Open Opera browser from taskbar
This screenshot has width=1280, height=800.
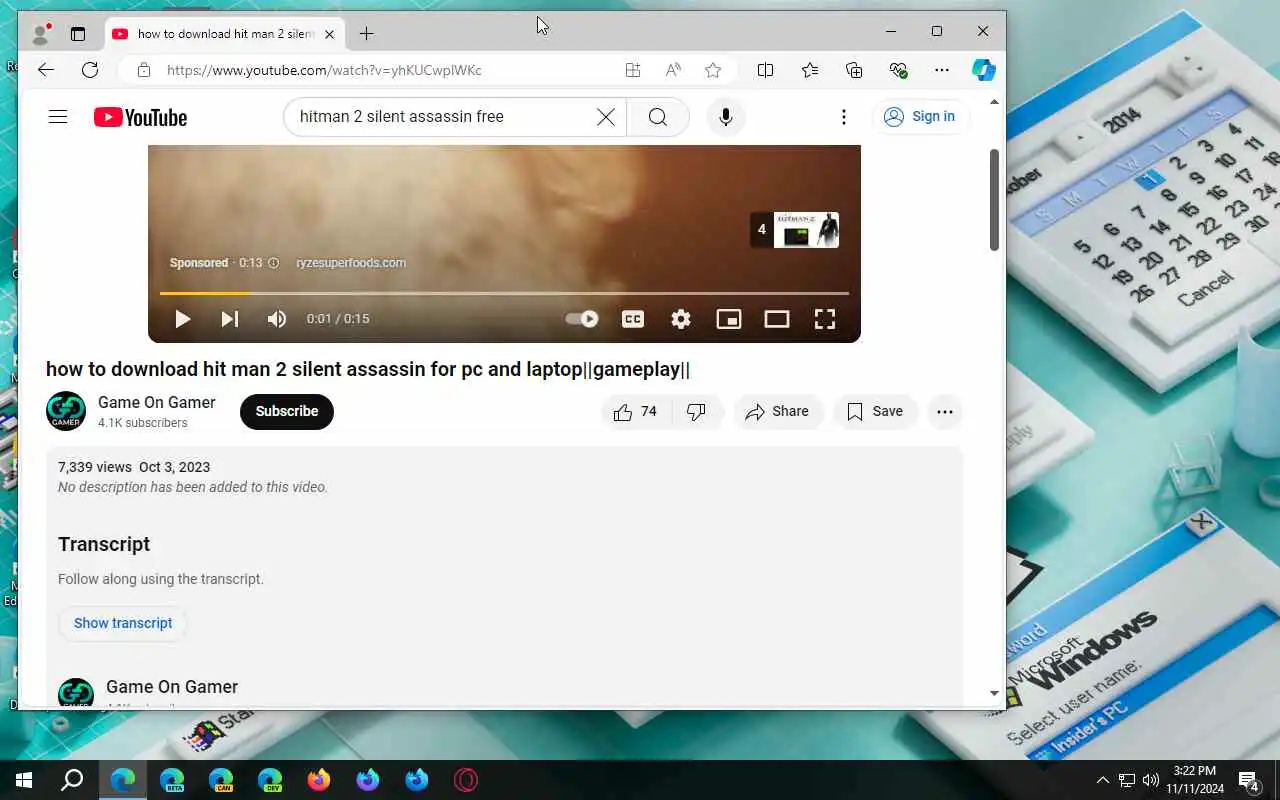(466, 780)
